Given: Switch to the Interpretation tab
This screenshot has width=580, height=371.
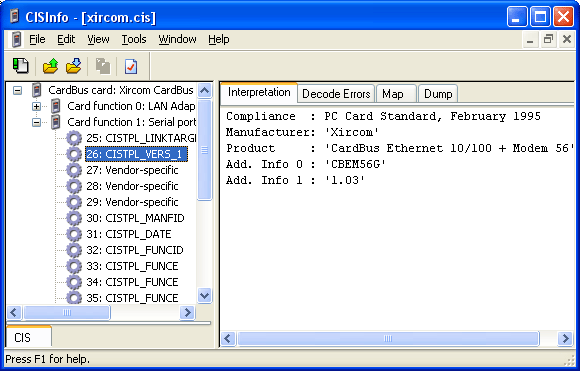Looking at the screenshot, I should click(259, 92).
